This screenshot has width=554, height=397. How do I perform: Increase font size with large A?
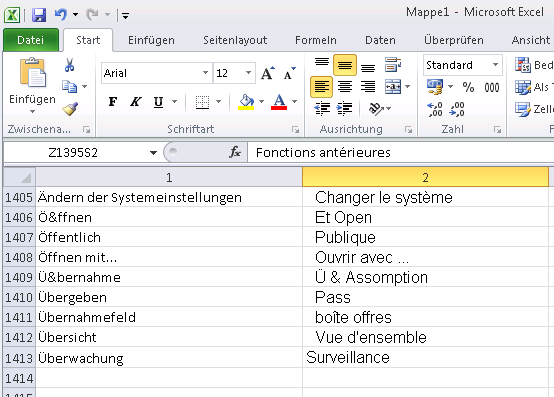point(267,73)
